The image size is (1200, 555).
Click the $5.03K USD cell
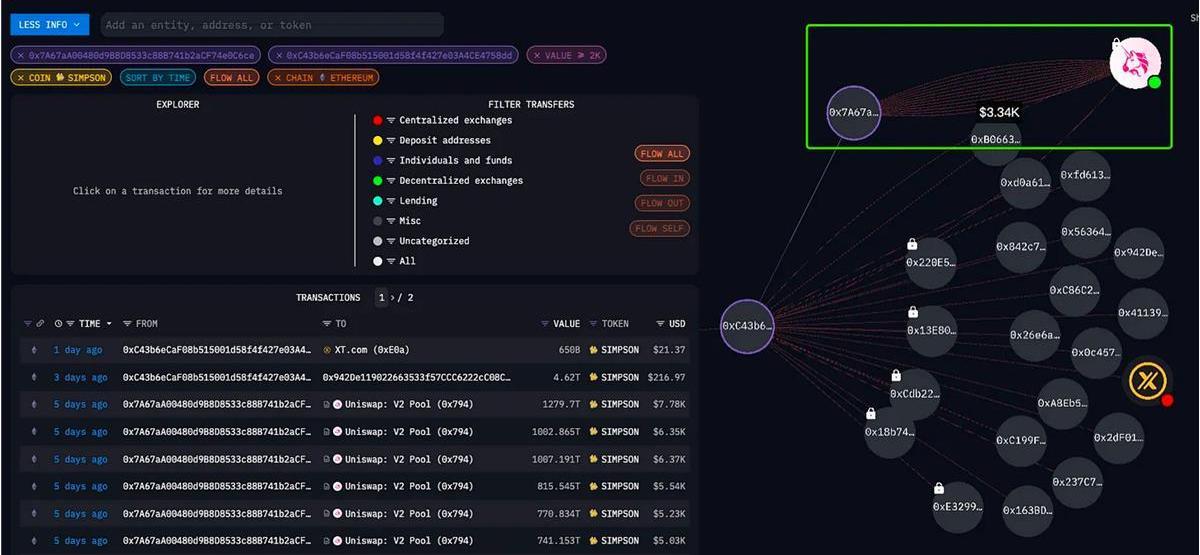coord(670,542)
